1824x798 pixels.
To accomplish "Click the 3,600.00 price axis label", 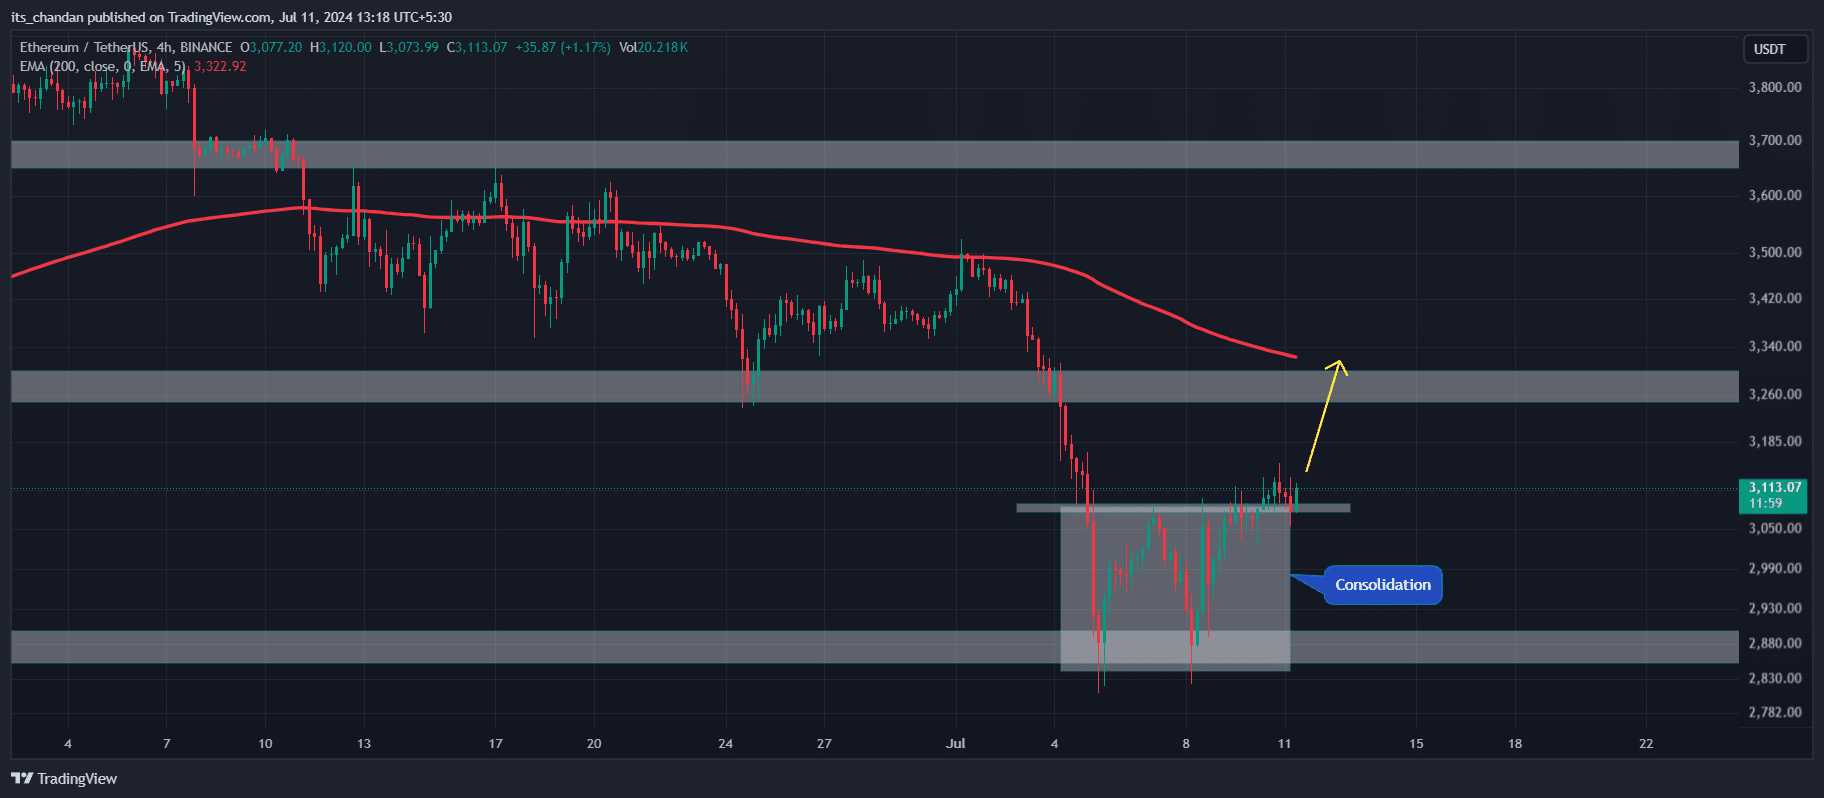I will point(1775,195).
